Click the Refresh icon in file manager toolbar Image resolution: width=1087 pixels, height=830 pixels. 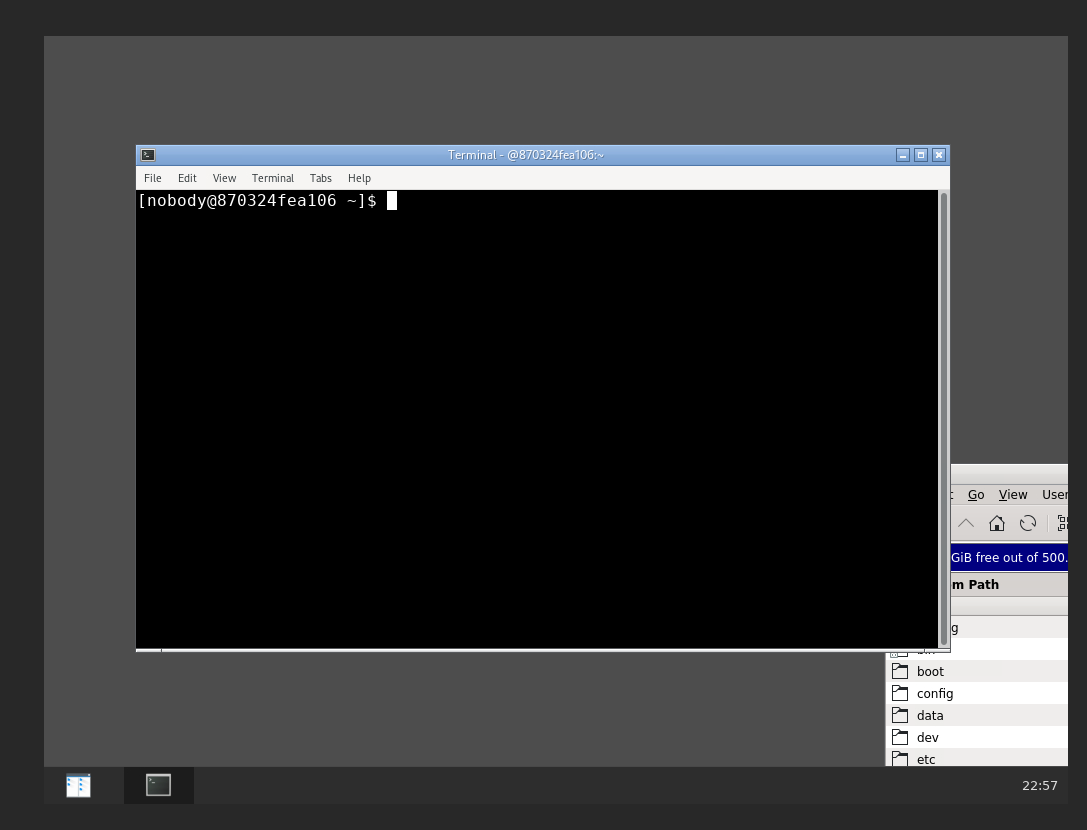click(1027, 523)
